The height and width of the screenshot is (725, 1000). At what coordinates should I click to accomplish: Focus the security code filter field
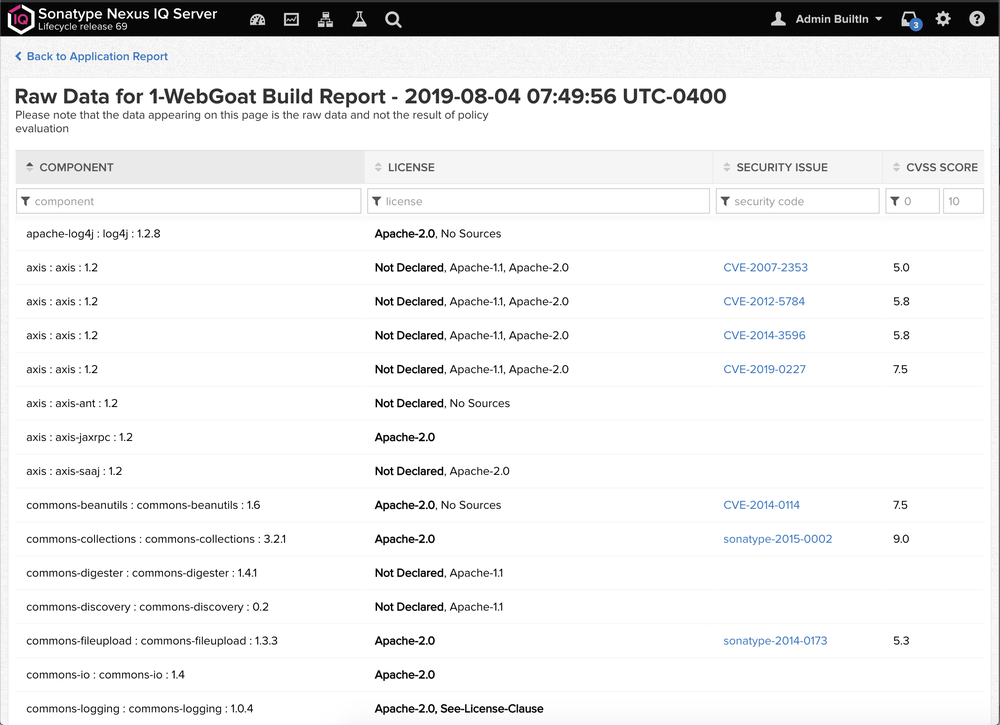point(797,201)
